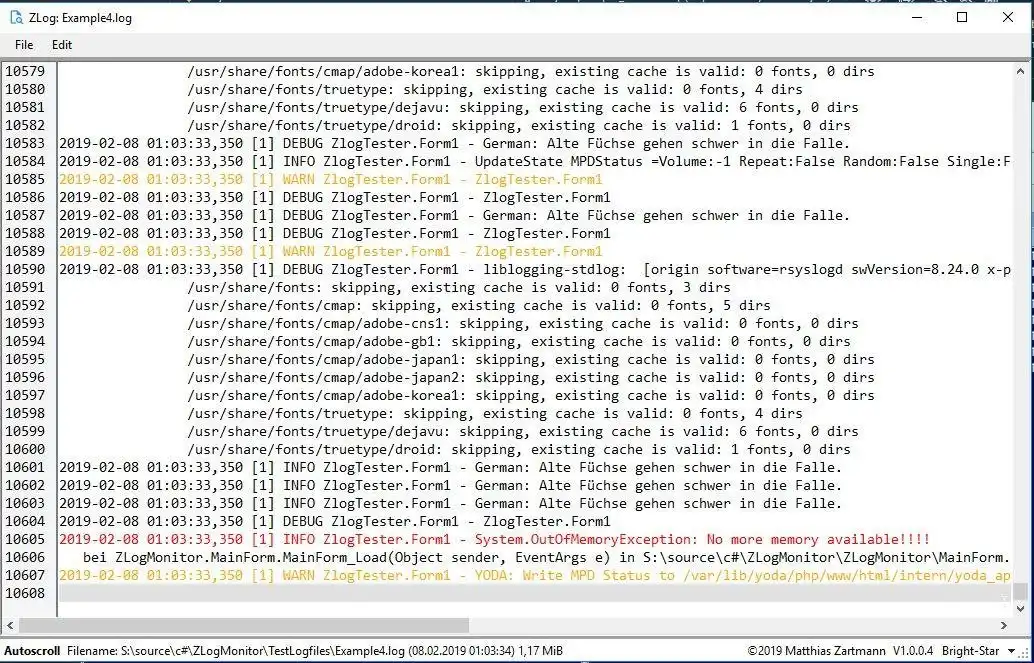The image size is (1034, 663).
Task: Select line number 10608
Action: tap(25, 593)
